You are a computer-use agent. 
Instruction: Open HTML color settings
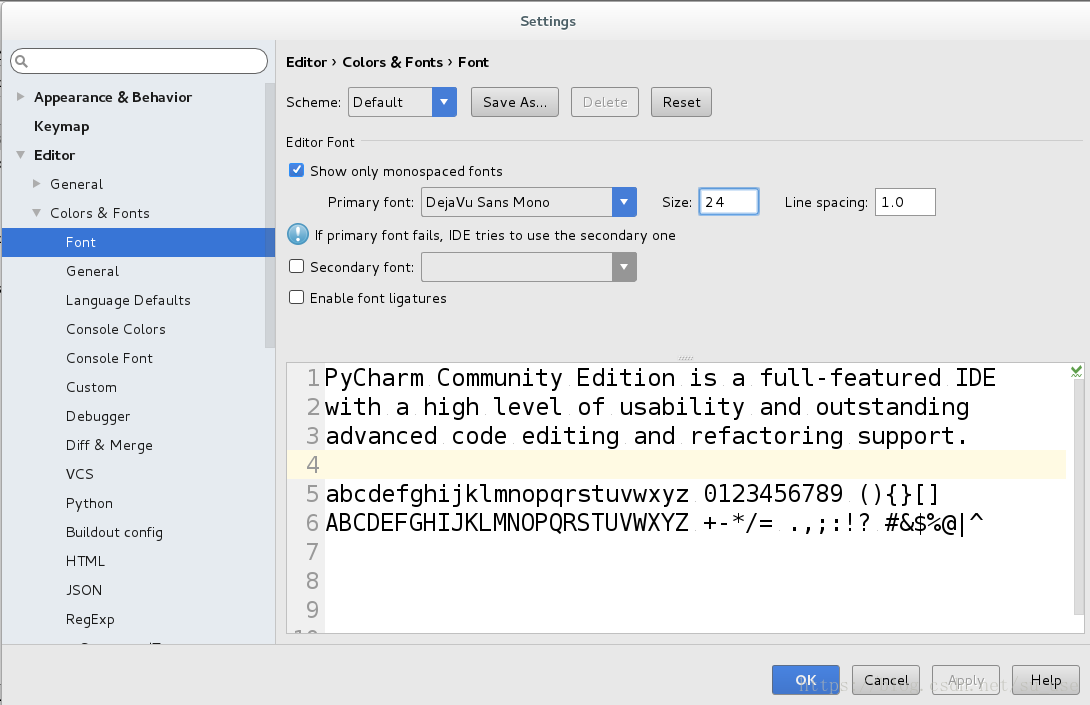click(x=85, y=561)
